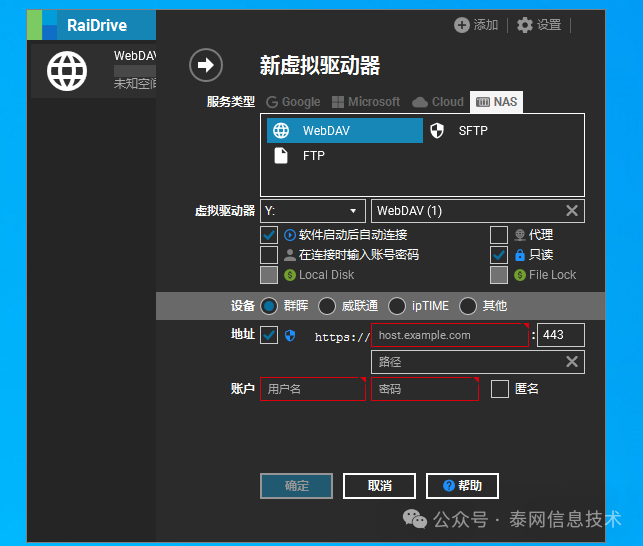Click the right-arrow circle icon beside 新虚拟驱动器

(x=205, y=65)
